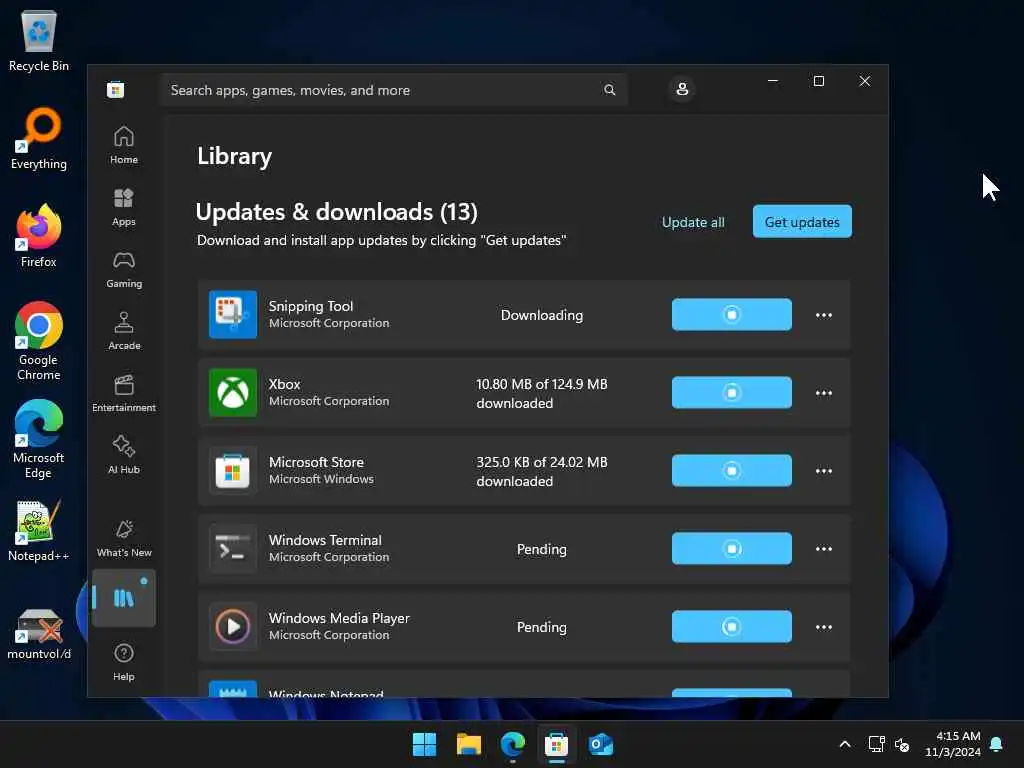Open File Explorer from the taskbar
This screenshot has width=1024, height=768.
pyautogui.click(x=469, y=744)
